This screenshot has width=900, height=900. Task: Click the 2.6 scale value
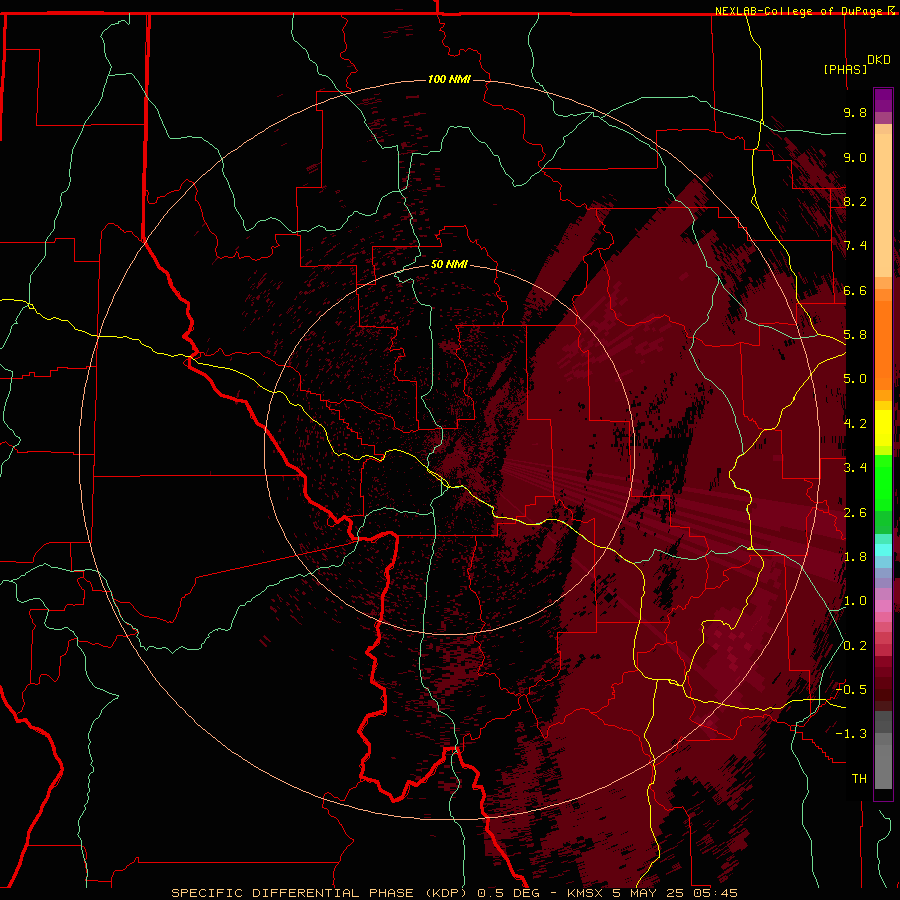[x=855, y=513]
